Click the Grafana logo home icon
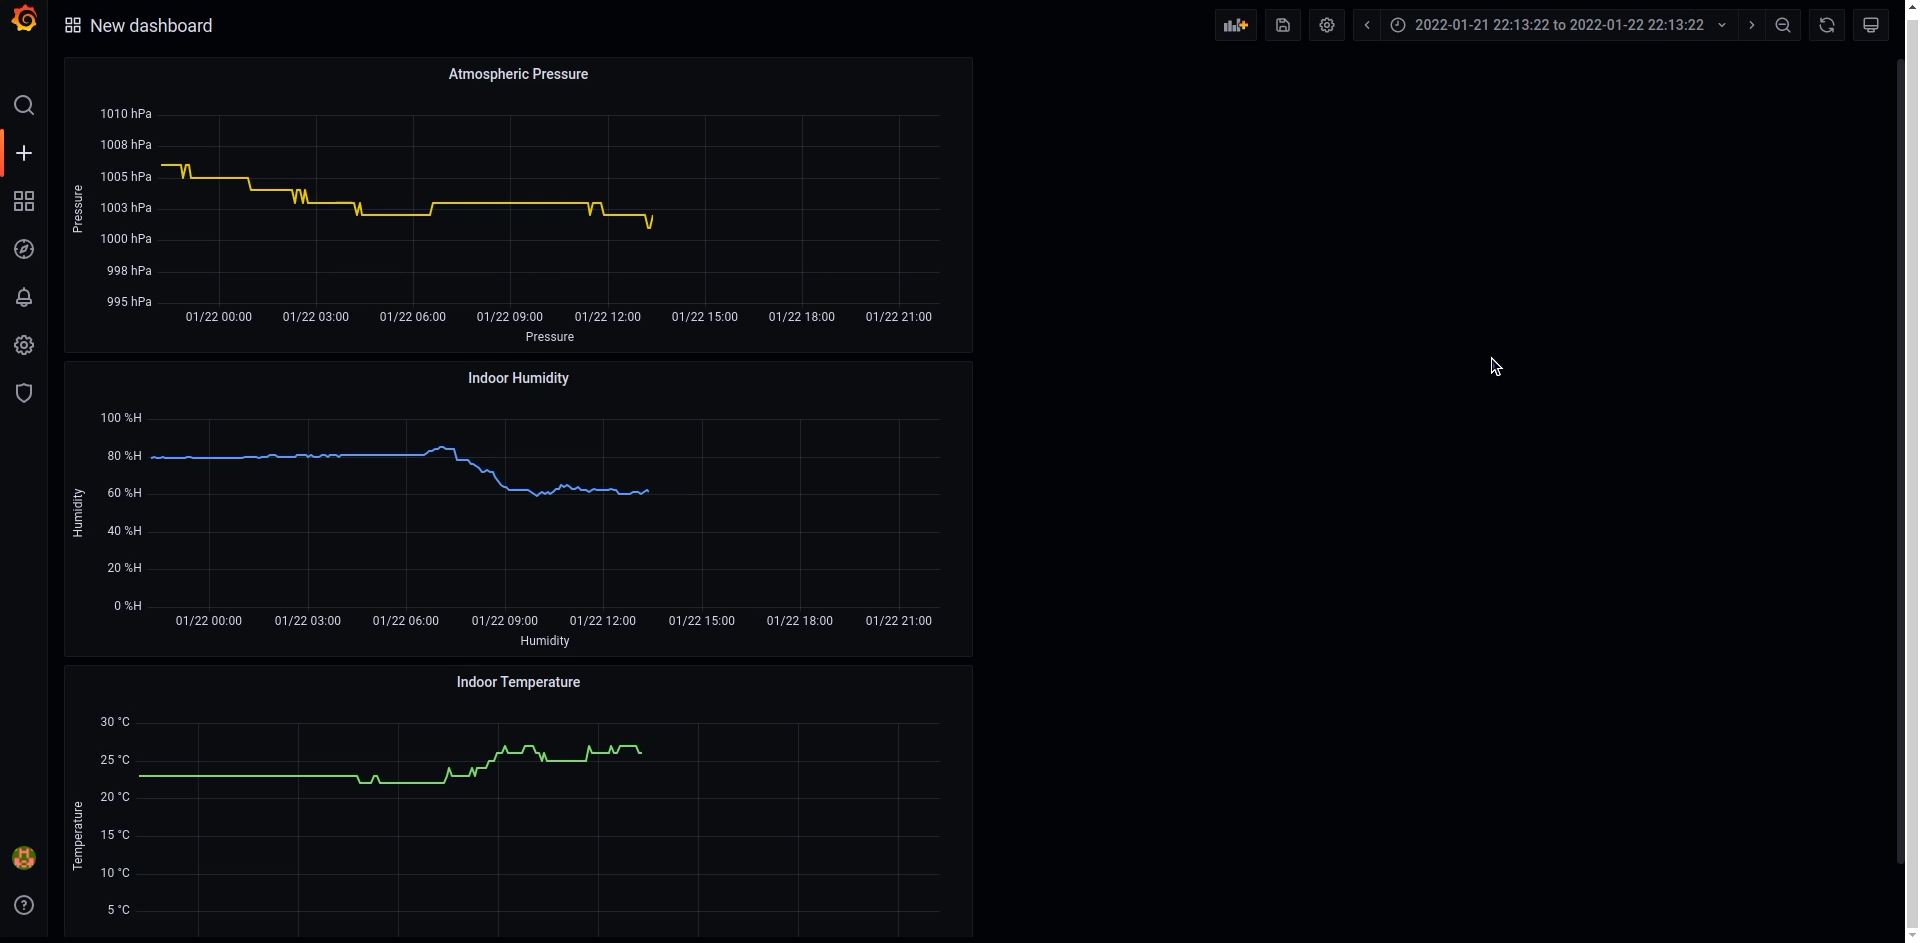This screenshot has width=1920, height=943. pyautogui.click(x=24, y=19)
